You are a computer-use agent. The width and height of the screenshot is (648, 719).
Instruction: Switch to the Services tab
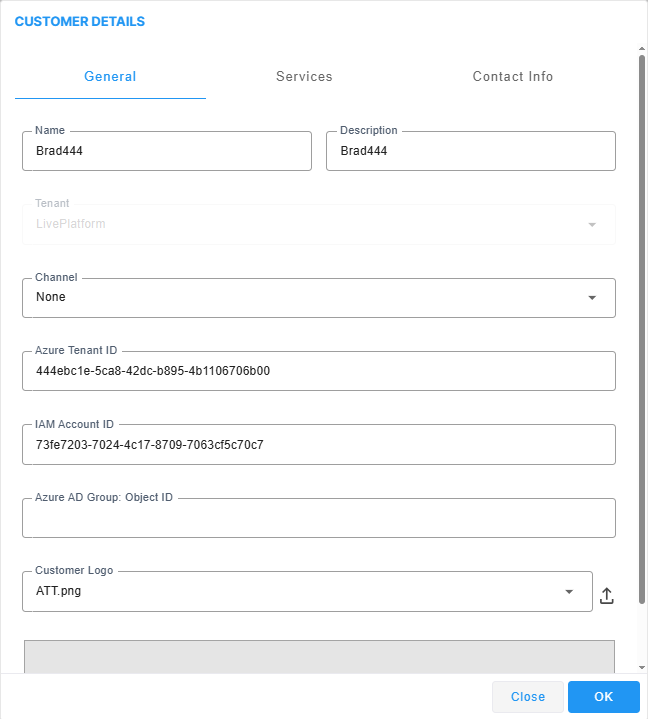pyautogui.click(x=304, y=77)
